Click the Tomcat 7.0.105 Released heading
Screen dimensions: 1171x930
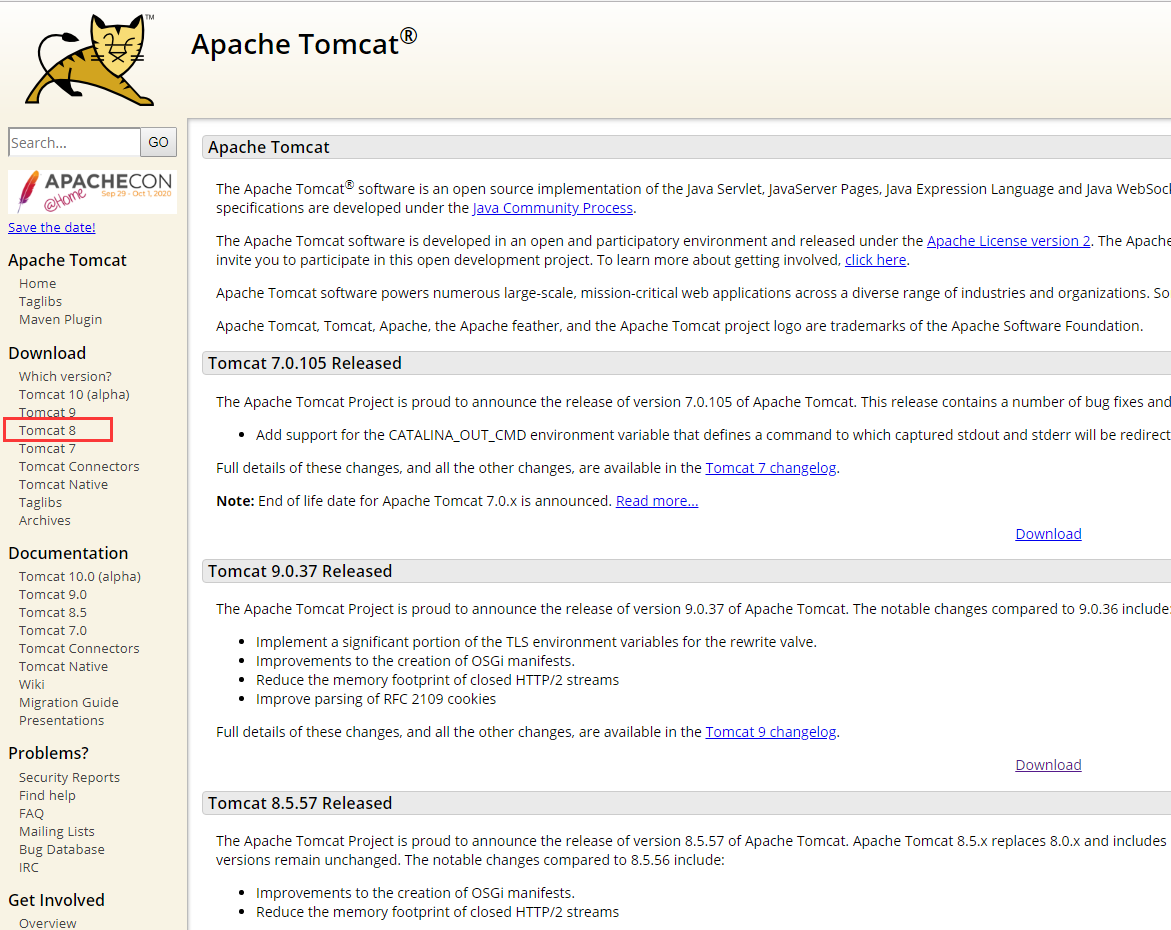click(305, 363)
